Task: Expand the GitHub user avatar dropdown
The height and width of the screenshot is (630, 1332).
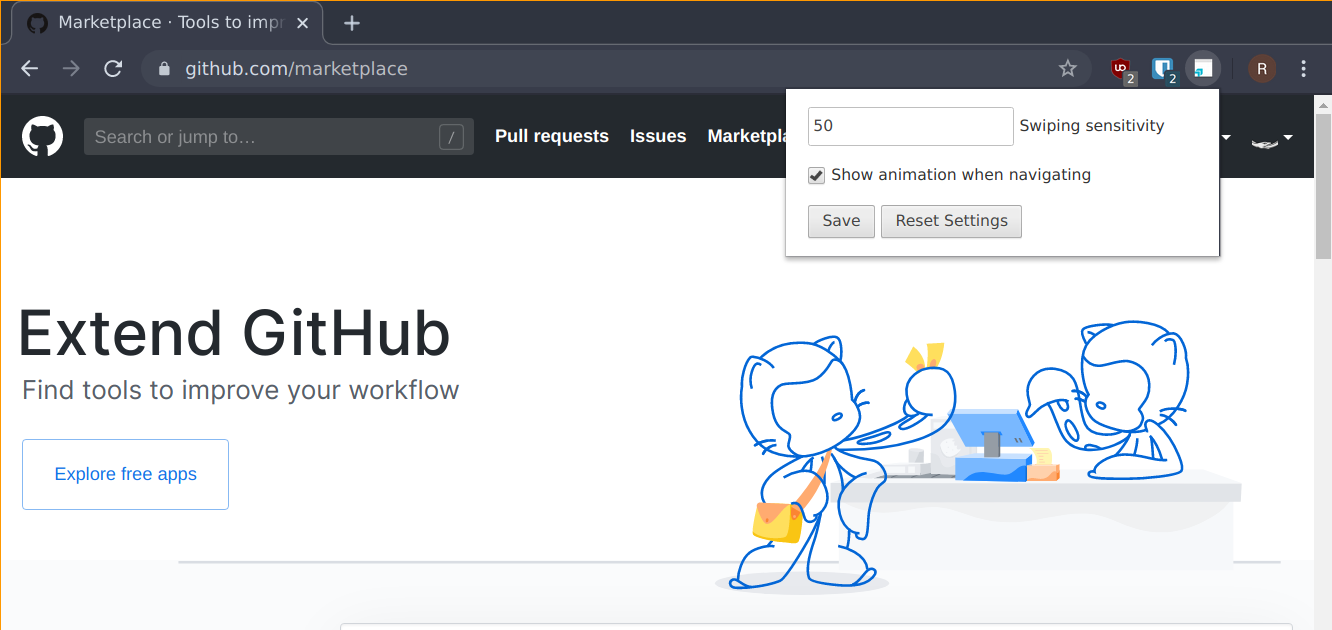Action: [1272, 138]
